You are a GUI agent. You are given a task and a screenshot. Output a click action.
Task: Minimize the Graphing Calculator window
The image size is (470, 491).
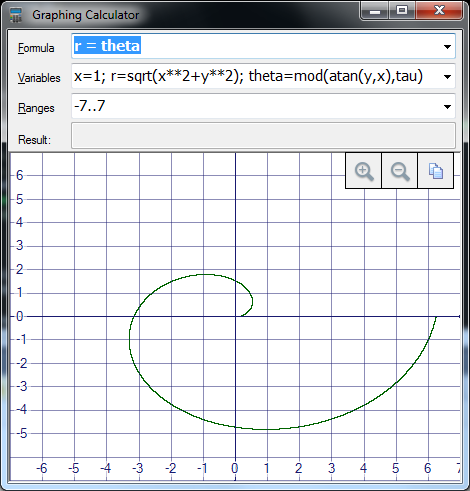point(375,11)
